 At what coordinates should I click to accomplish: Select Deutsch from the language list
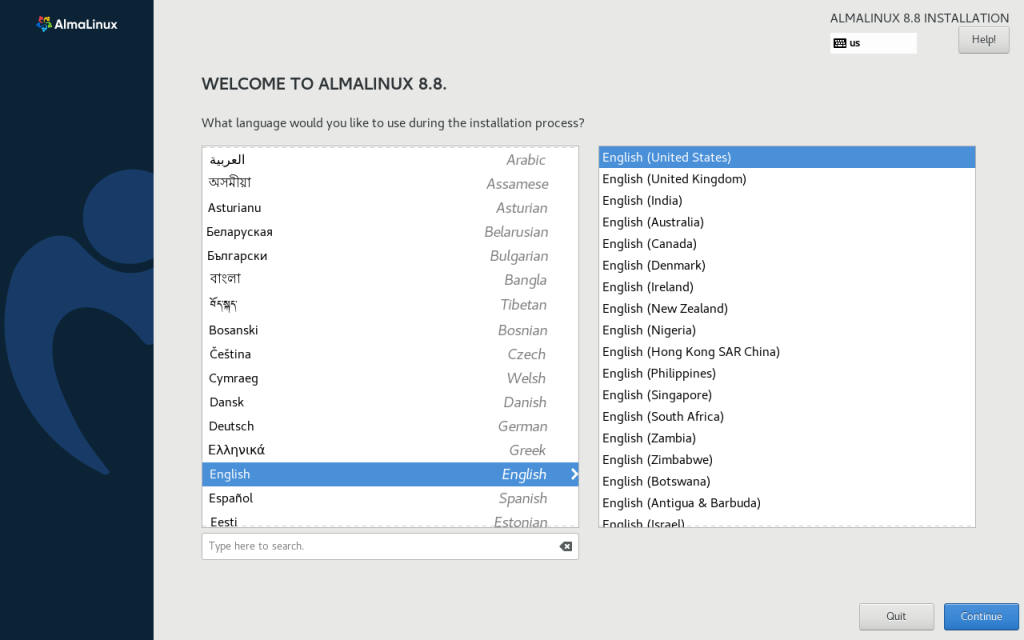390,426
